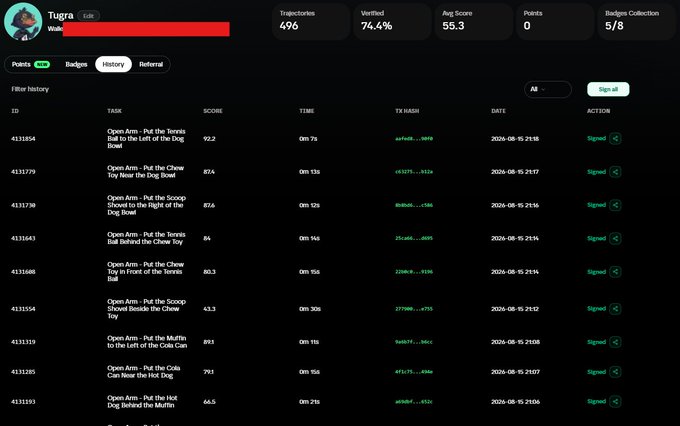The height and width of the screenshot is (426, 680).
Task: Click Signed status for trajectory 4131854
Action: coord(596,138)
